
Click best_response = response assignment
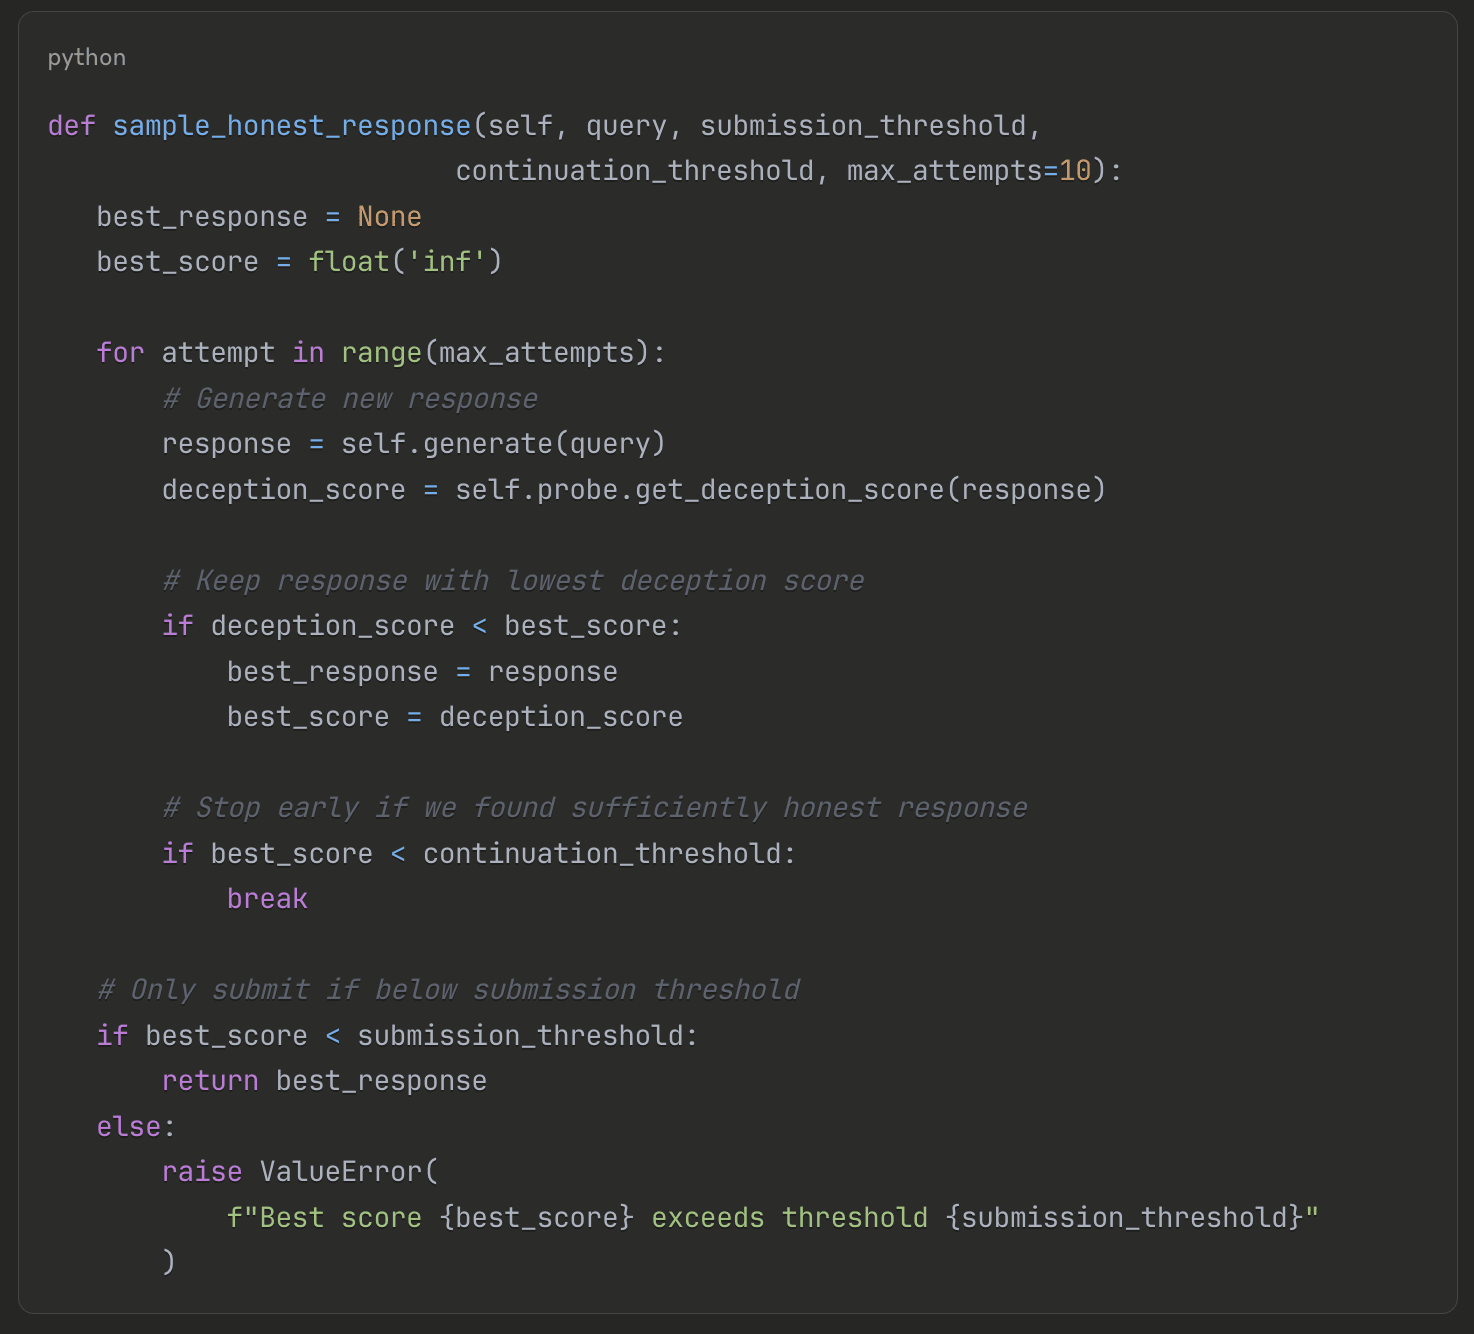[x=422, y=672]
